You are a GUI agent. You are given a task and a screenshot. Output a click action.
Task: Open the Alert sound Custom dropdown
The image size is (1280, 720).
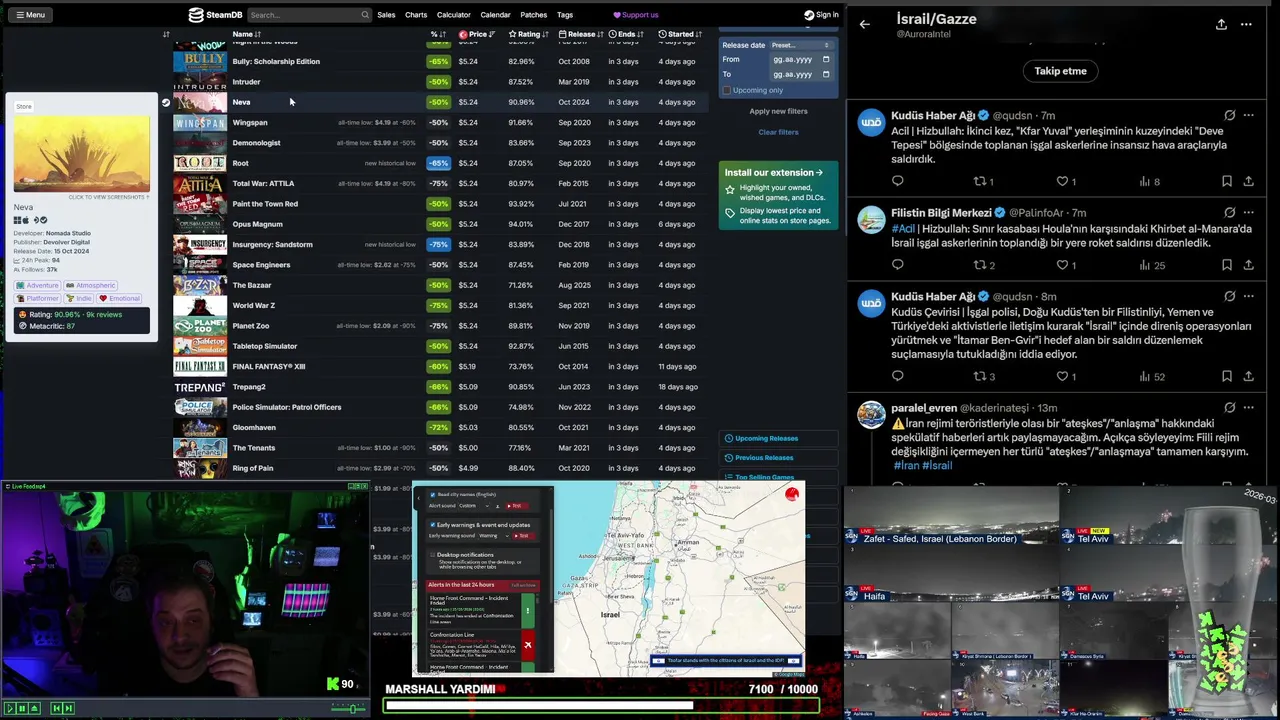(474, 506)
